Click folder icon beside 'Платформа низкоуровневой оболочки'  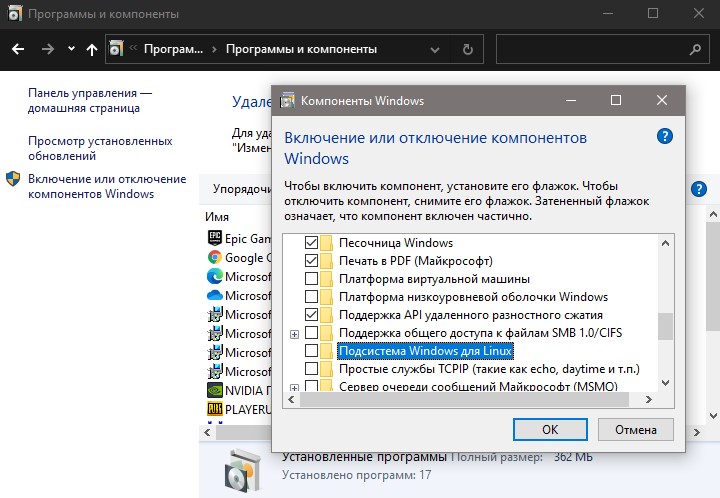pos(326,297)
